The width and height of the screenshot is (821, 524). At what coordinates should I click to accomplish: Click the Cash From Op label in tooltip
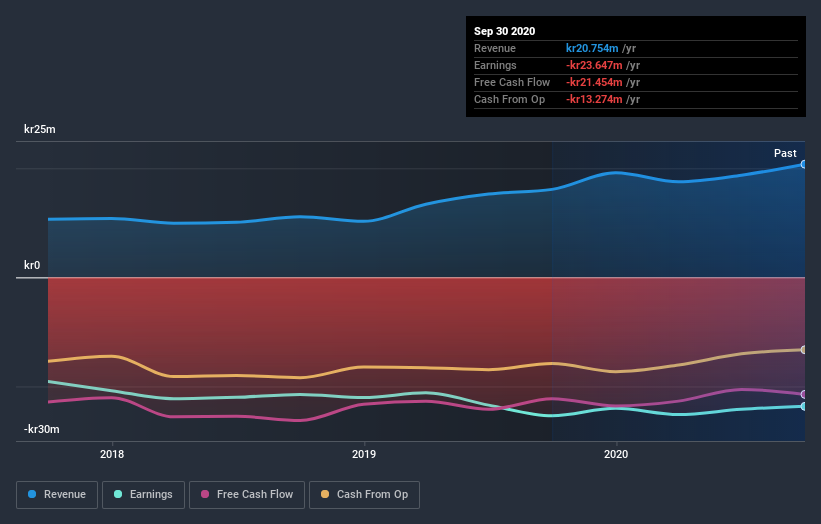point(509,99)
